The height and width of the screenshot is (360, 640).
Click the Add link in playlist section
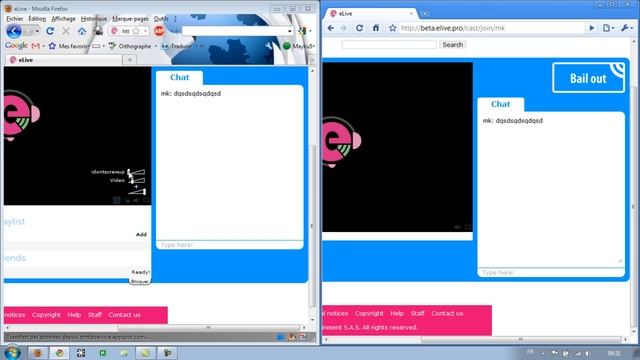[141, 234]
